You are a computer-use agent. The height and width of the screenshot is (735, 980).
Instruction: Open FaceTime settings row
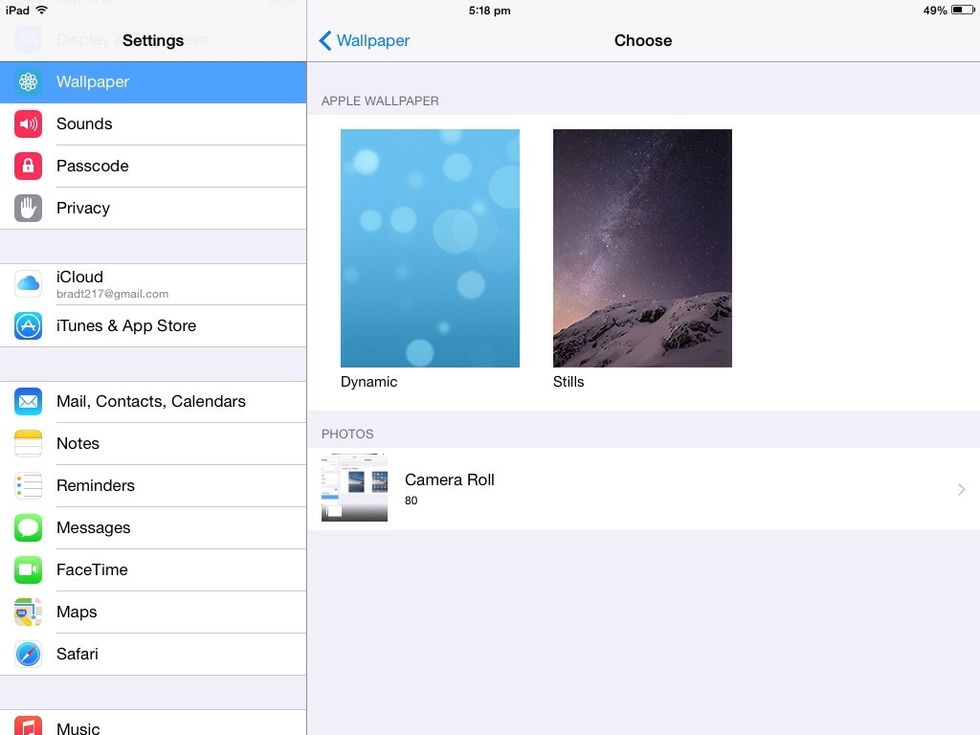tap(153, 569)
